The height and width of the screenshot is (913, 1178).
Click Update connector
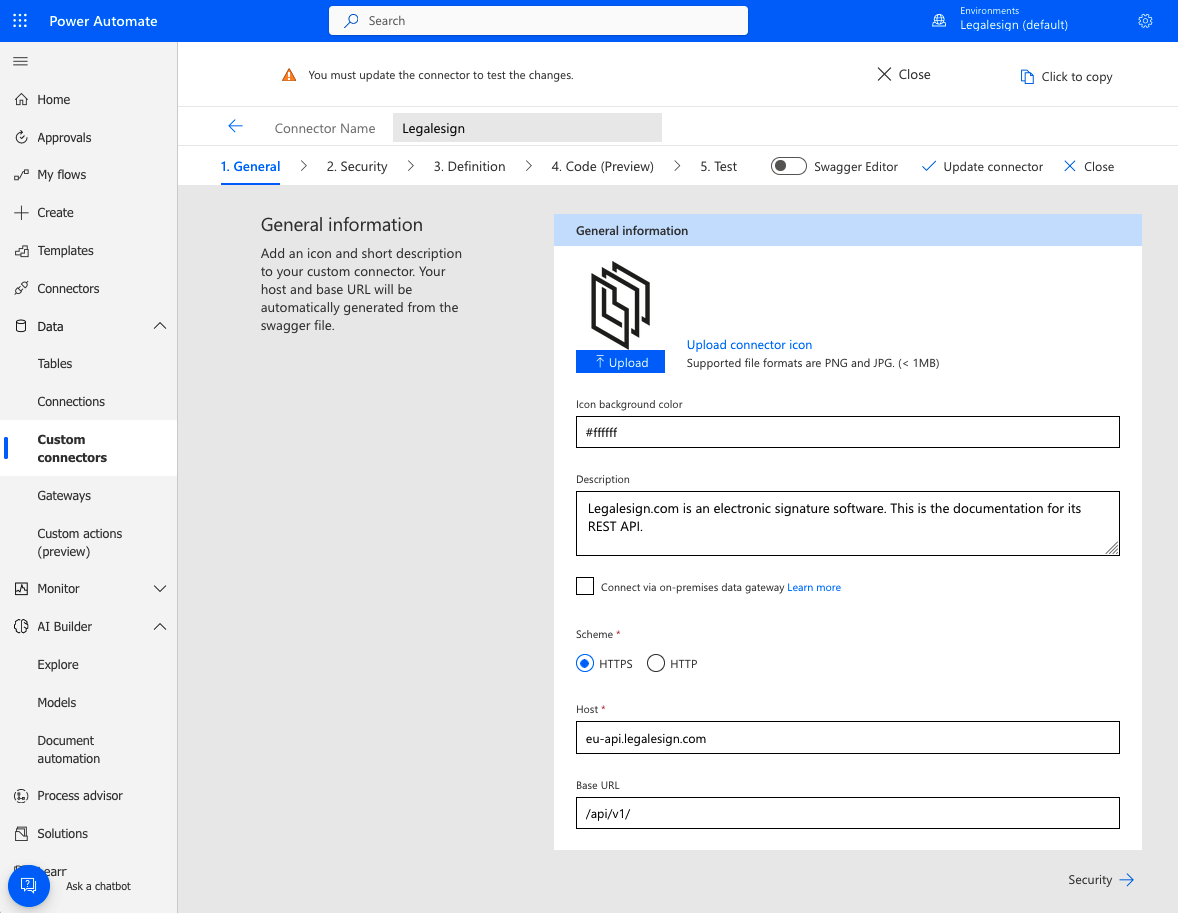982,166
